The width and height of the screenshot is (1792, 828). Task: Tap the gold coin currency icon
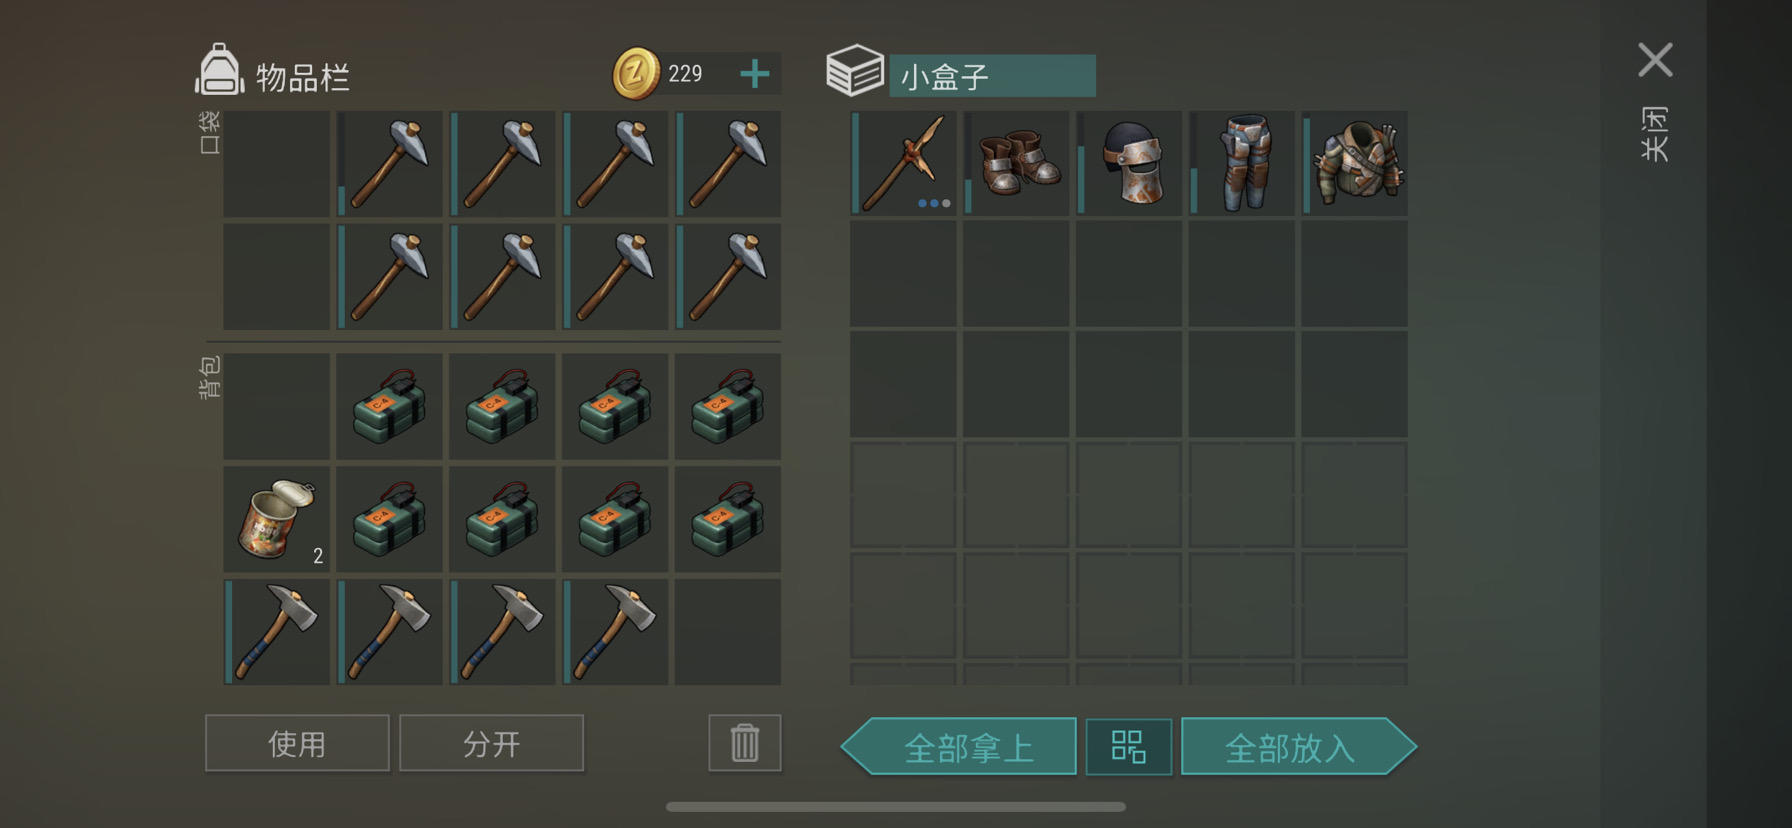(x=636, y=74)
